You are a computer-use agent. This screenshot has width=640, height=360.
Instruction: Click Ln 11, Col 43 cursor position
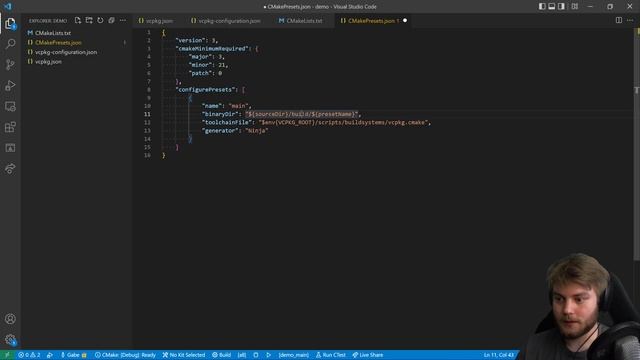[x=499, y=355]
